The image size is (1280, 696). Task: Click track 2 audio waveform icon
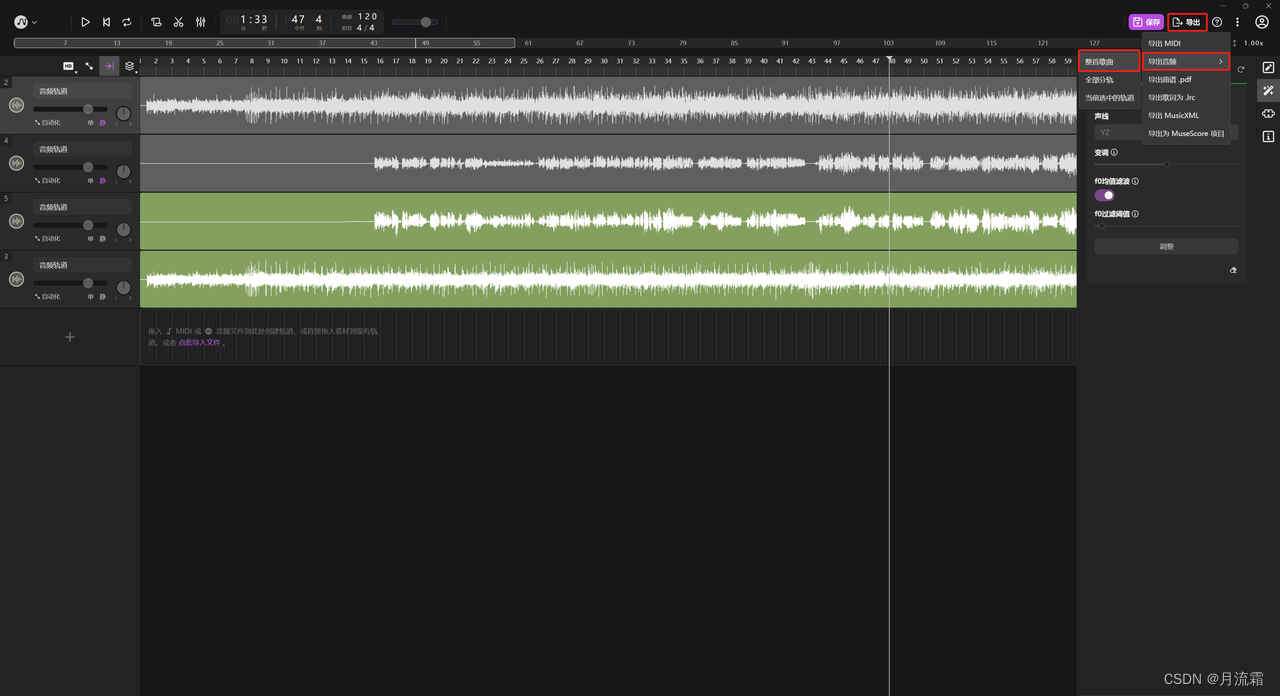16,105
